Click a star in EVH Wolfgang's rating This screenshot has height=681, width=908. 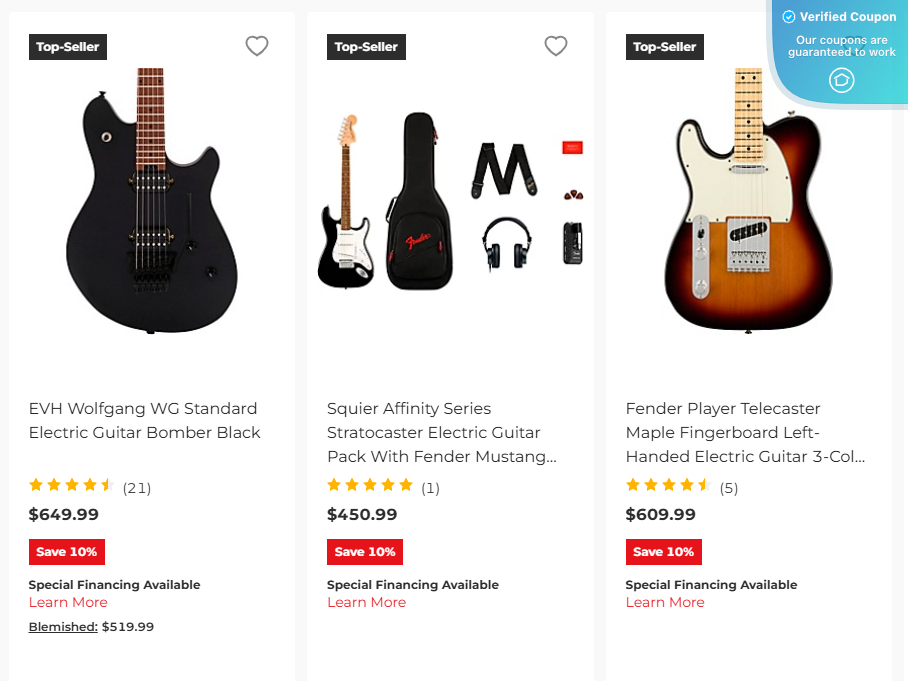pyautogui.click(x=55, y=484)
